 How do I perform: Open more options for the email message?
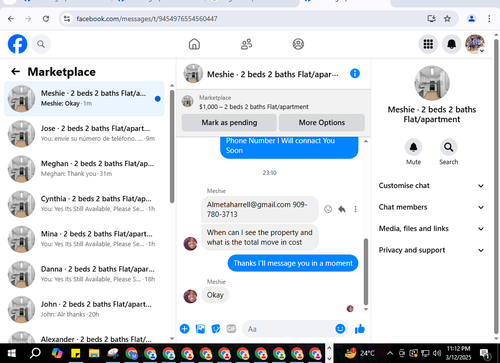[355, 209]
